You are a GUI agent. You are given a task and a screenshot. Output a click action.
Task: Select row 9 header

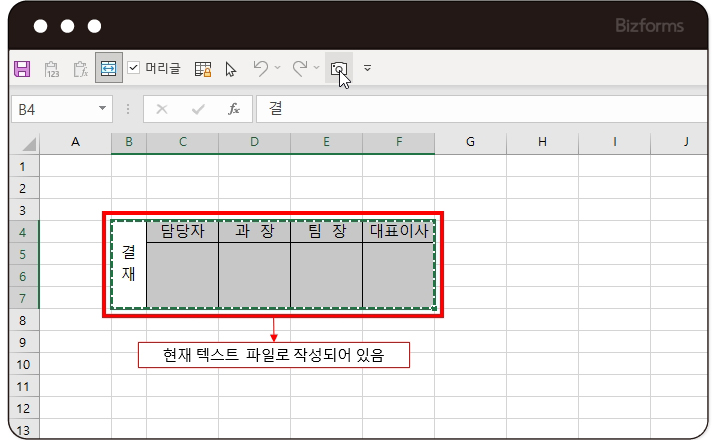click(23, 342)
